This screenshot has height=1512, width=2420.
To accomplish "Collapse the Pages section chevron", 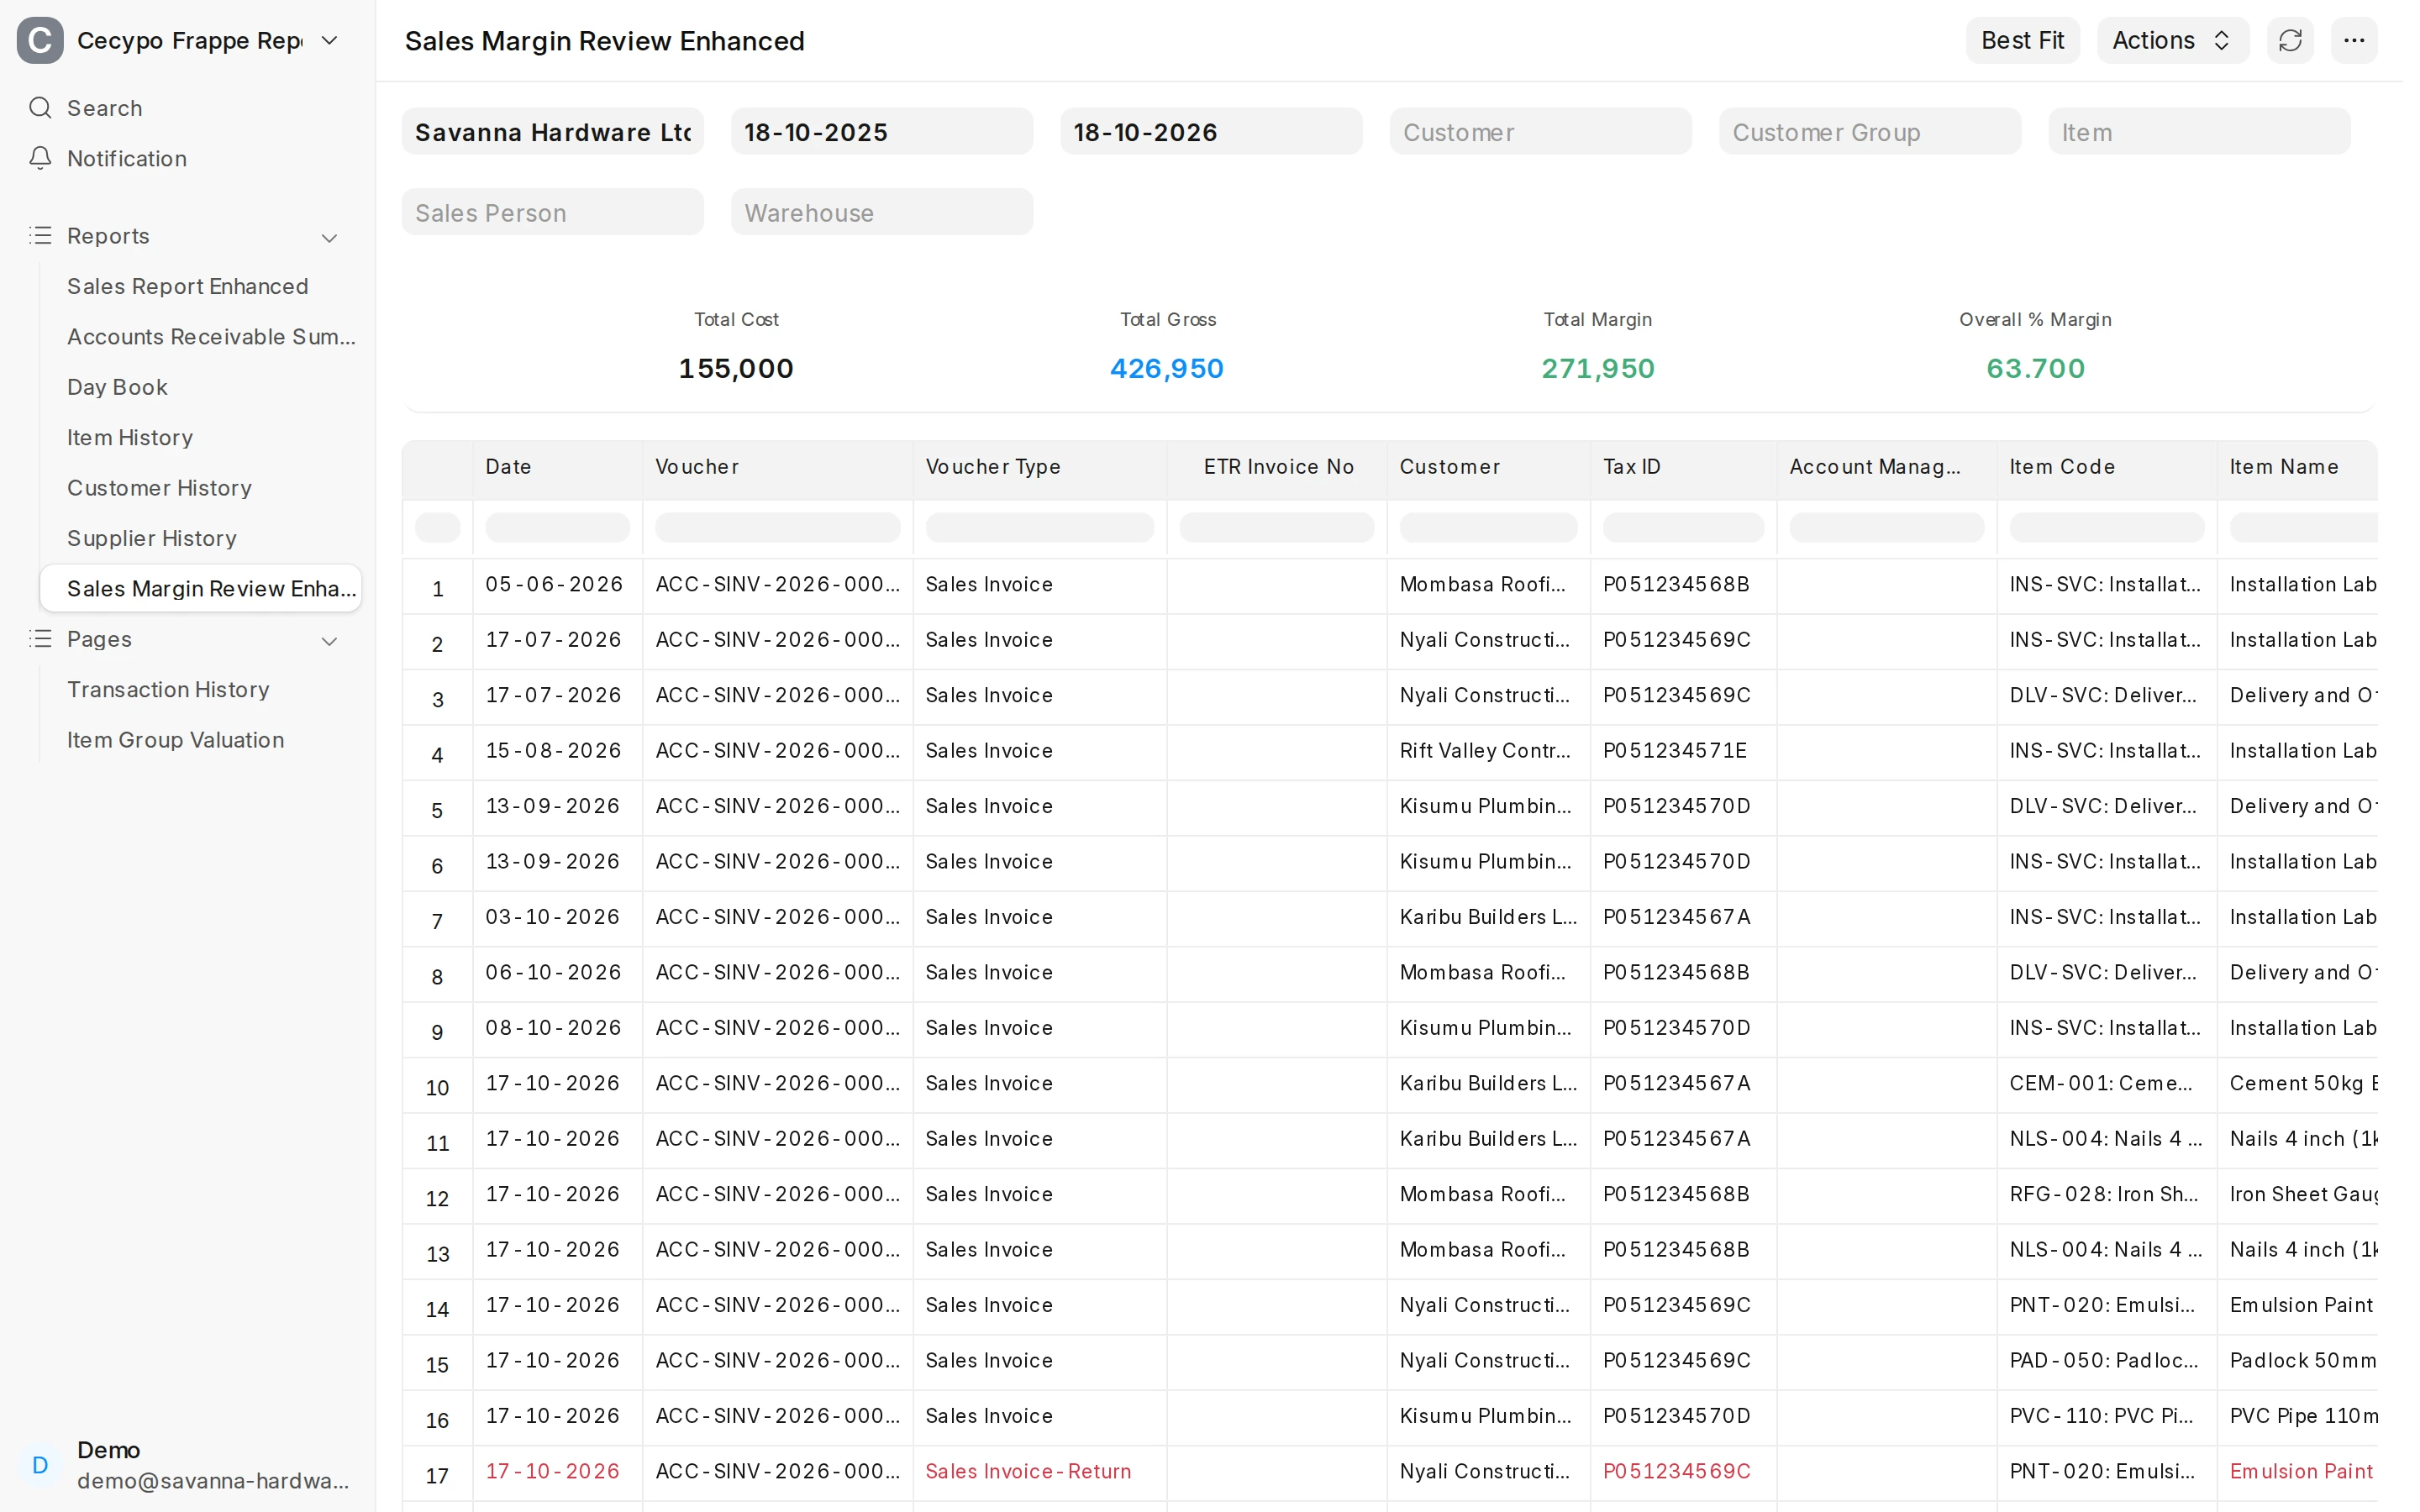I will point(329,640).
